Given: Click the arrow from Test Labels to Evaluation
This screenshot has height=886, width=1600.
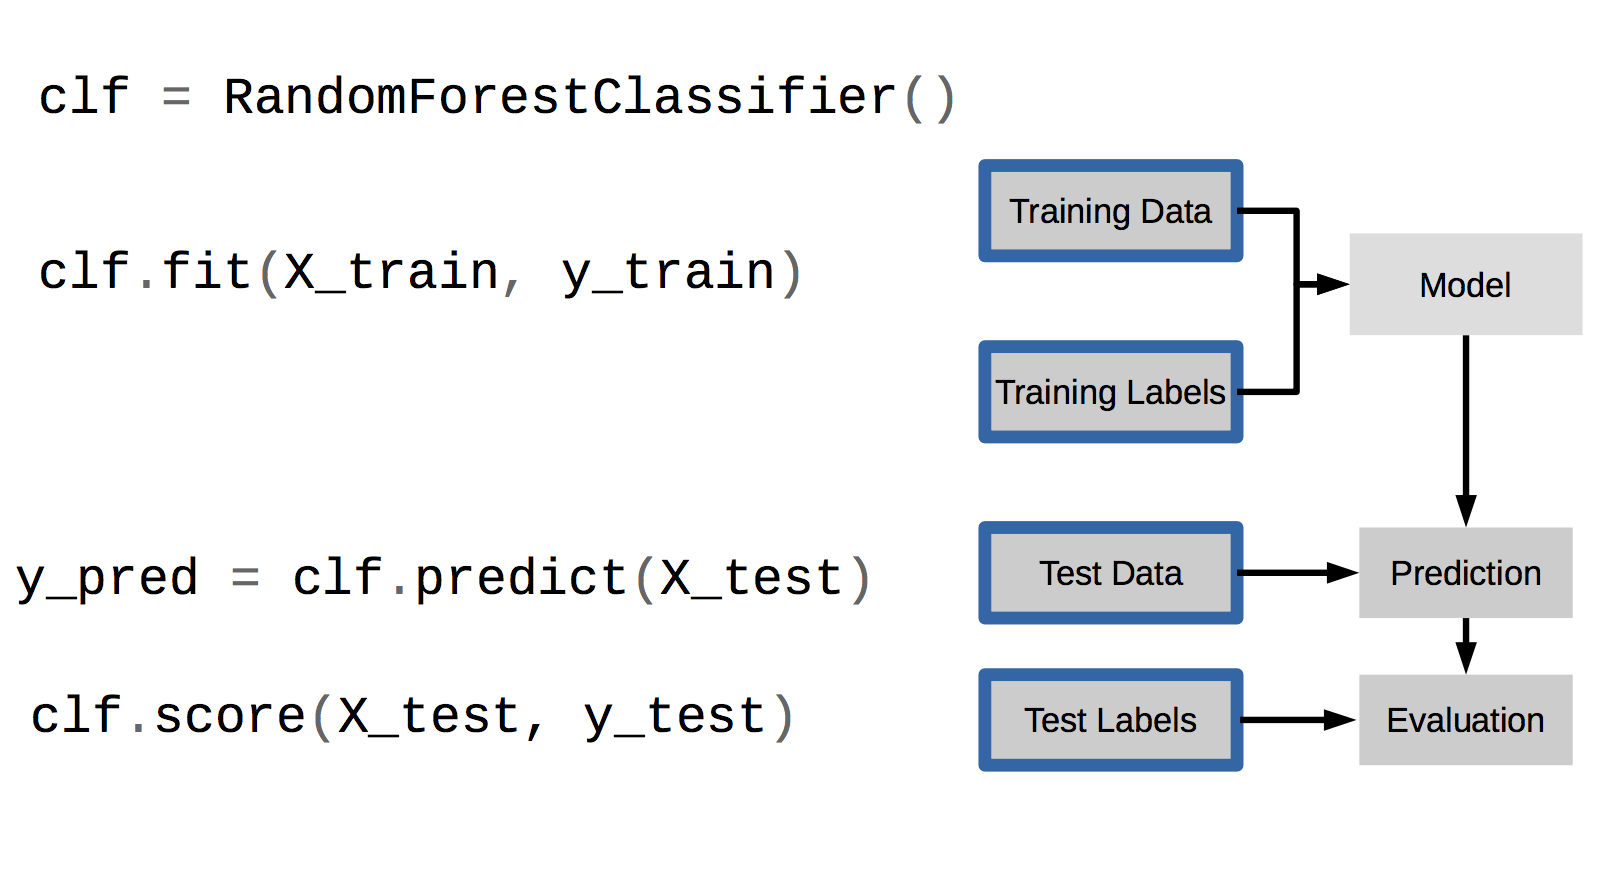Looking at the screenshot, I should [1299, 720].
